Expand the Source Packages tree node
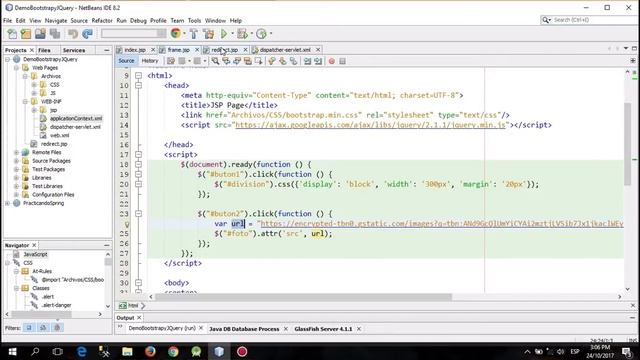Viewport: 640px width, 360px height. (16, 161)
